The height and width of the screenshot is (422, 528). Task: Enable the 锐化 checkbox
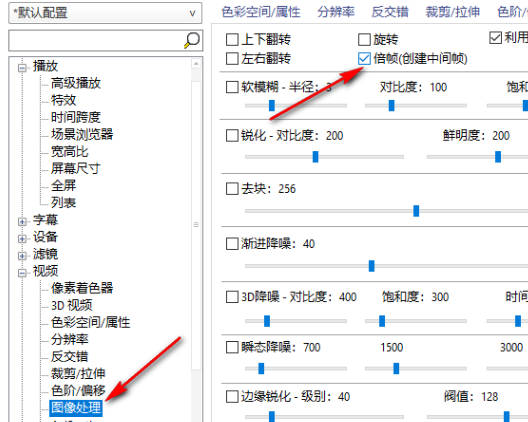(232, 136)
